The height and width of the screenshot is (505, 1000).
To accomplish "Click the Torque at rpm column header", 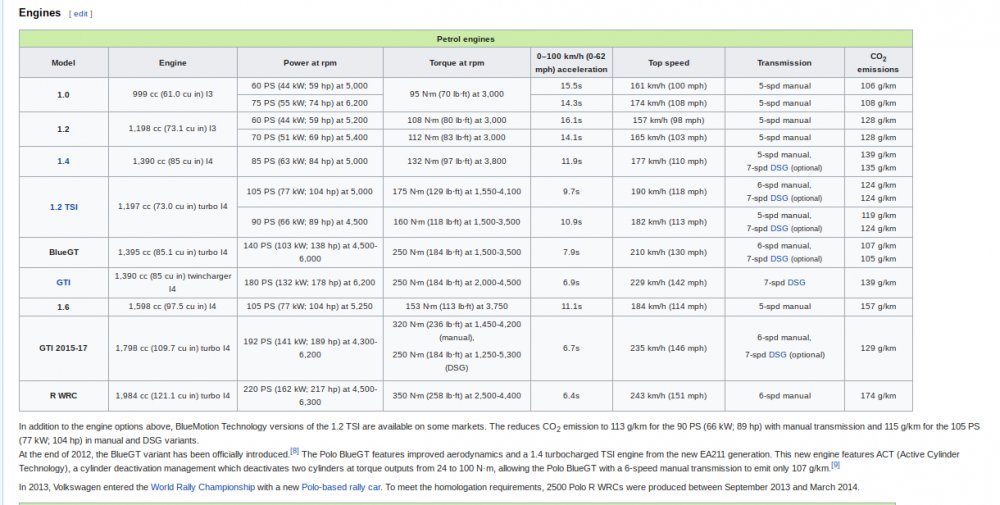I will coord(457,62).
